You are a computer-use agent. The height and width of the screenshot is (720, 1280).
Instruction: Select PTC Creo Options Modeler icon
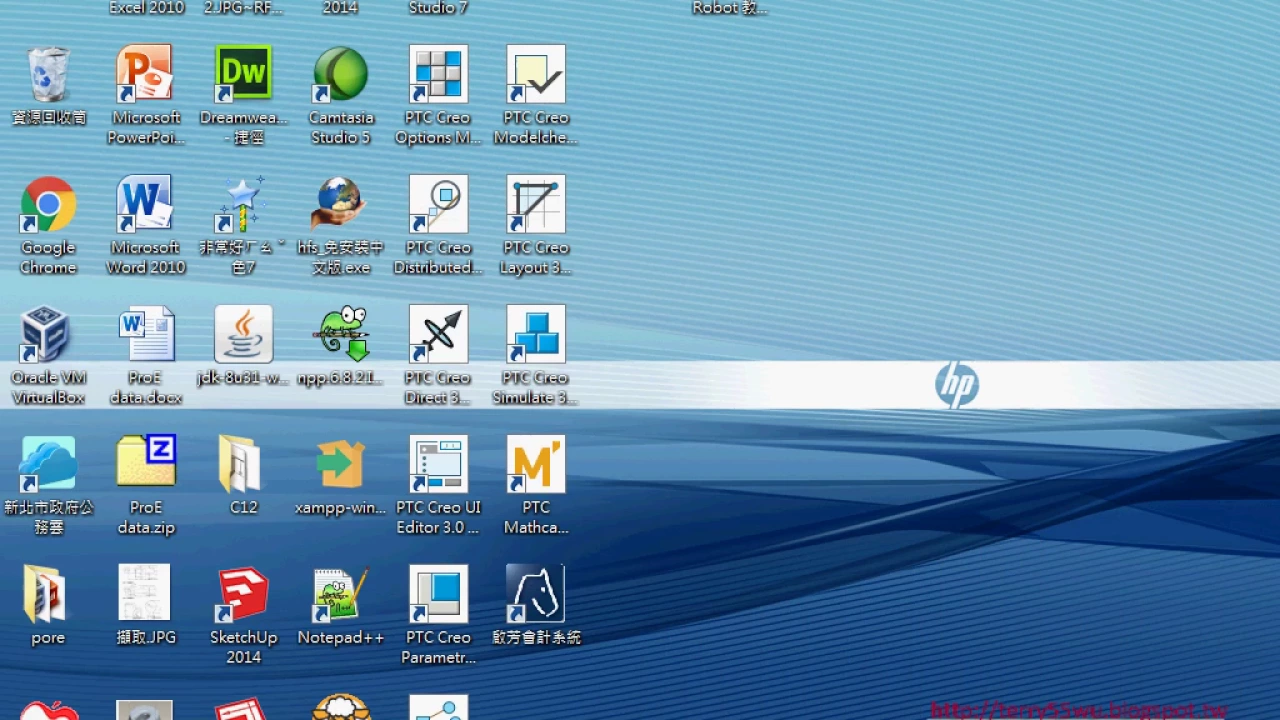coord(438,74)
